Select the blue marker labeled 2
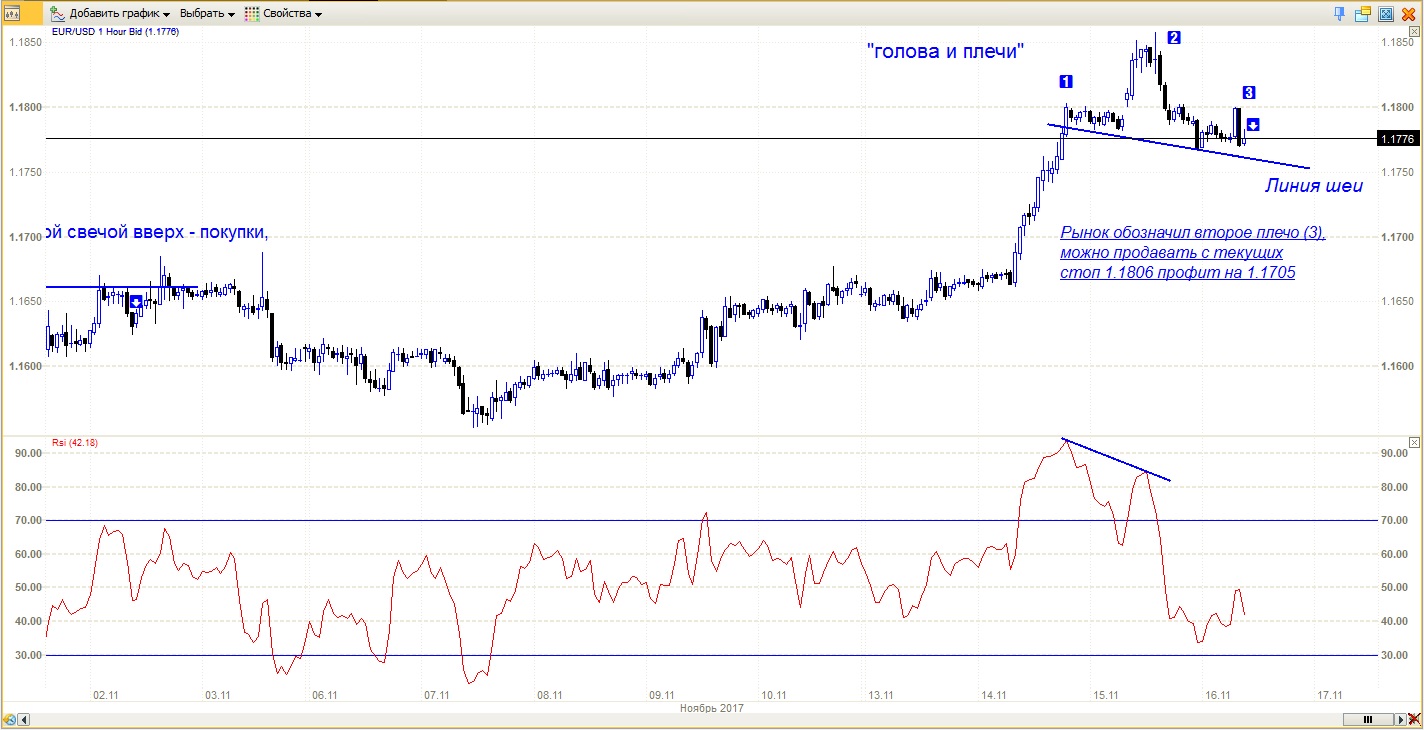 click(1174, 38)
